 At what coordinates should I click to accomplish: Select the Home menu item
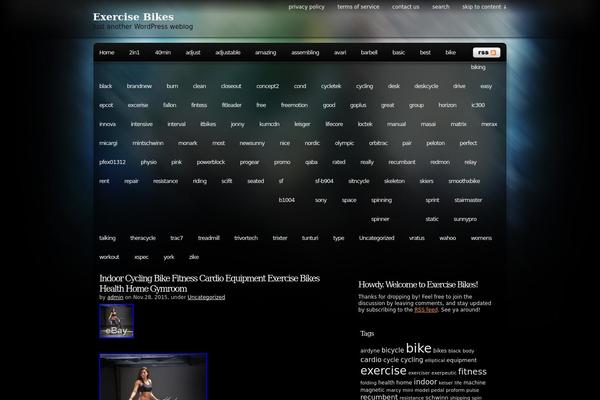107,52
